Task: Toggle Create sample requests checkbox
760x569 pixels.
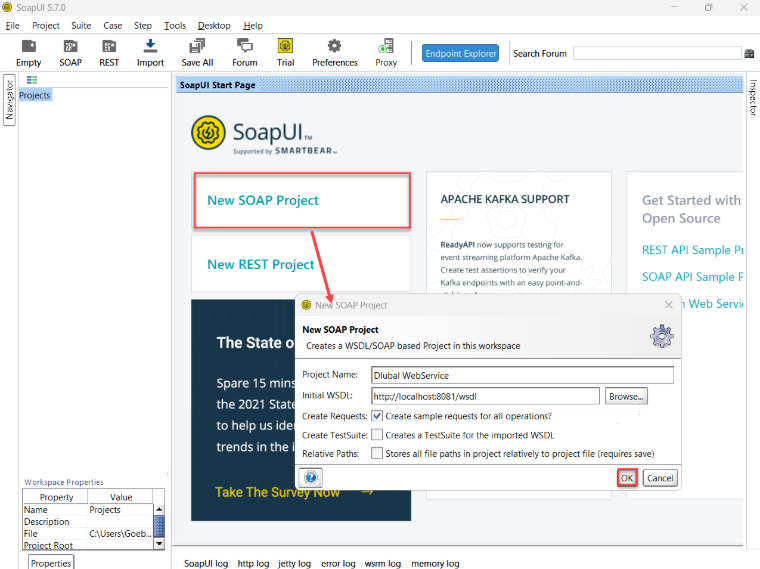Action: pyautogui.click(x=377, y=416)
